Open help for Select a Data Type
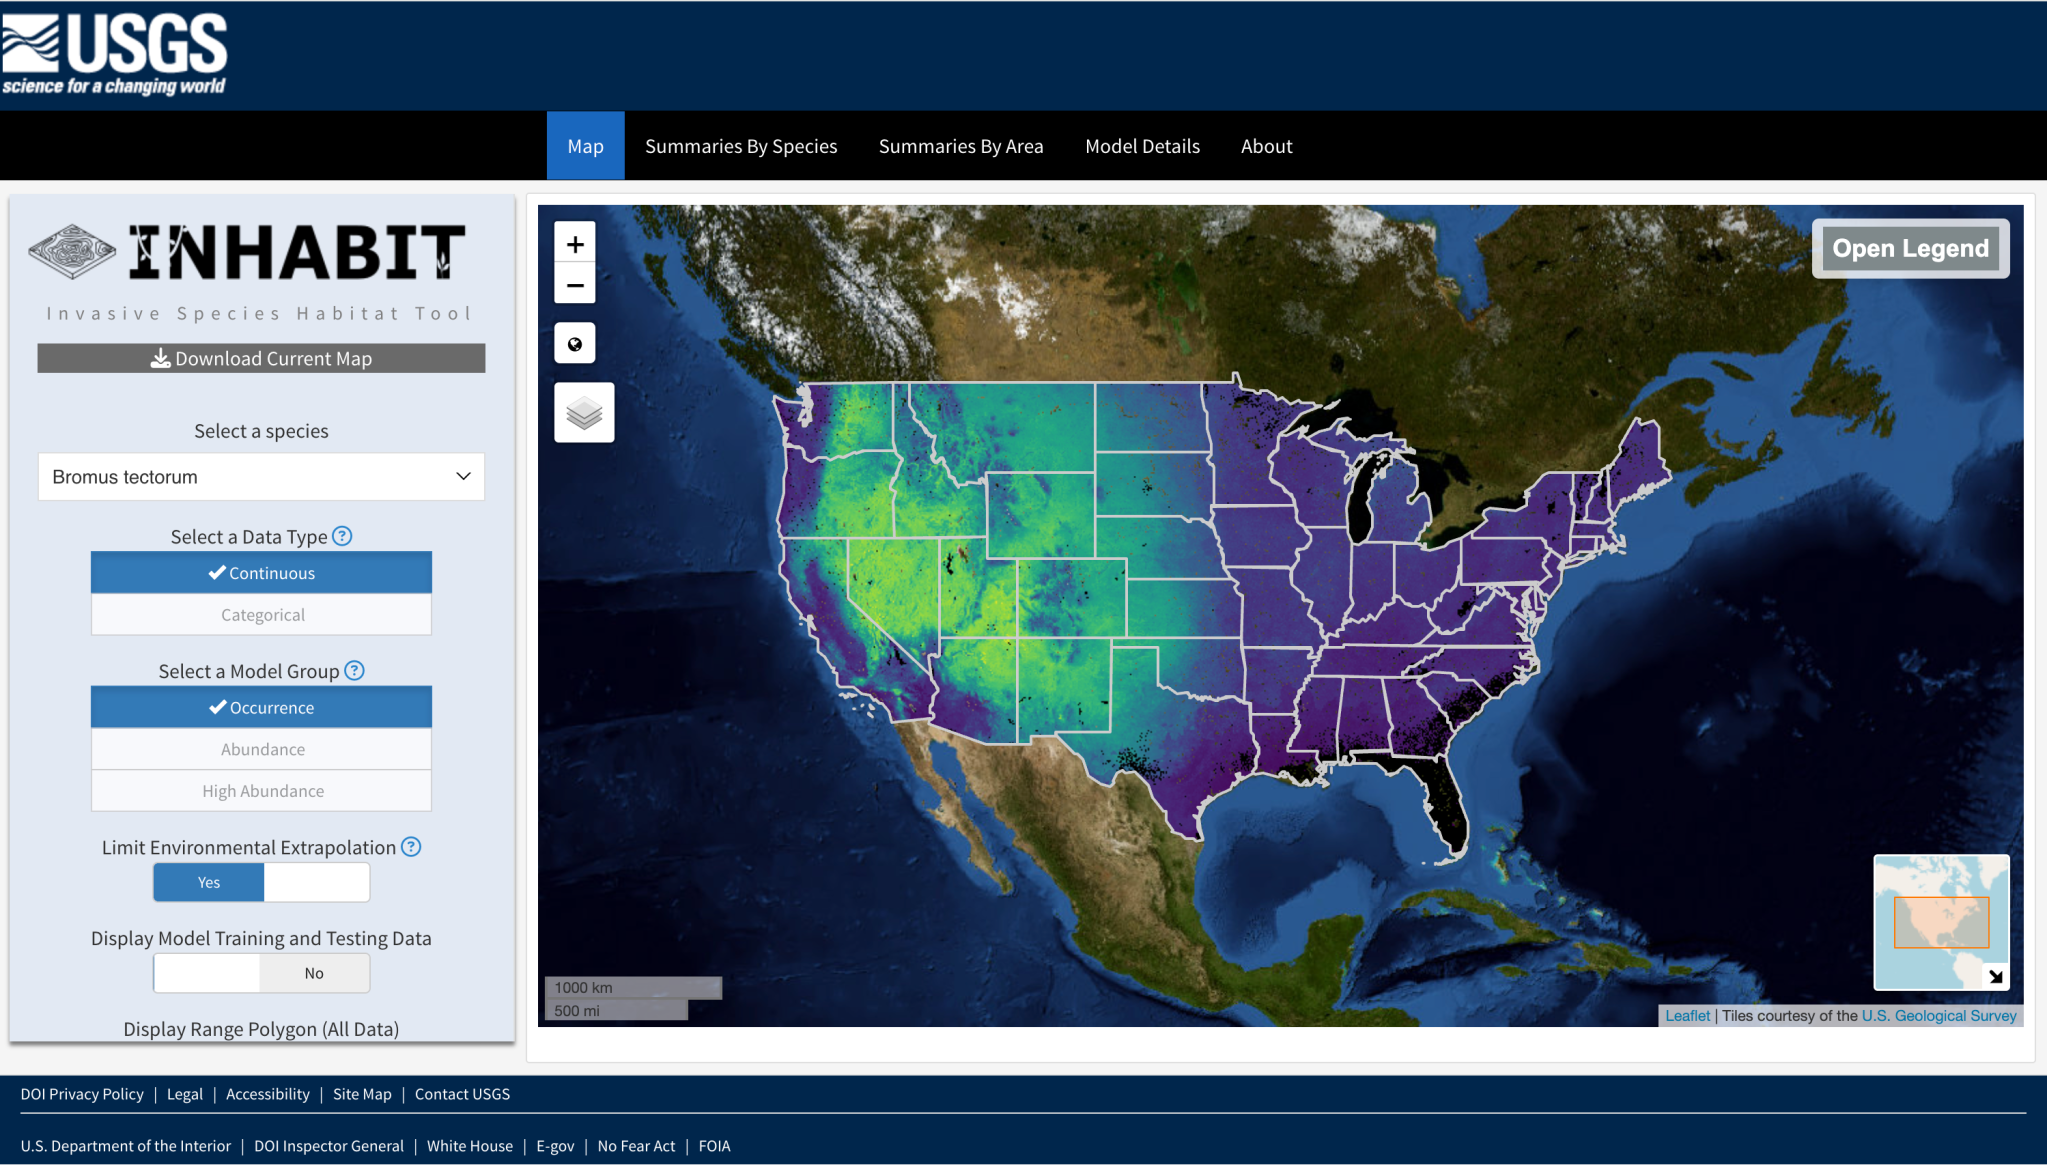The height and width of the screenshot is (1165, 2047). point(342,536)
